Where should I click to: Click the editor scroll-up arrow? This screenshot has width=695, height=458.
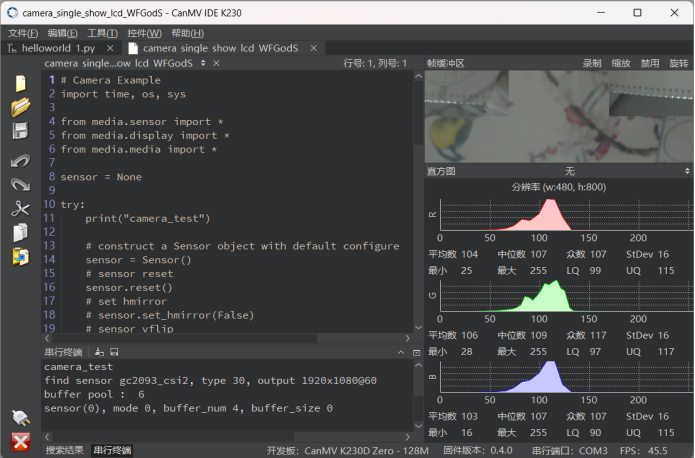pyautogui.click(x=418, y=76)
